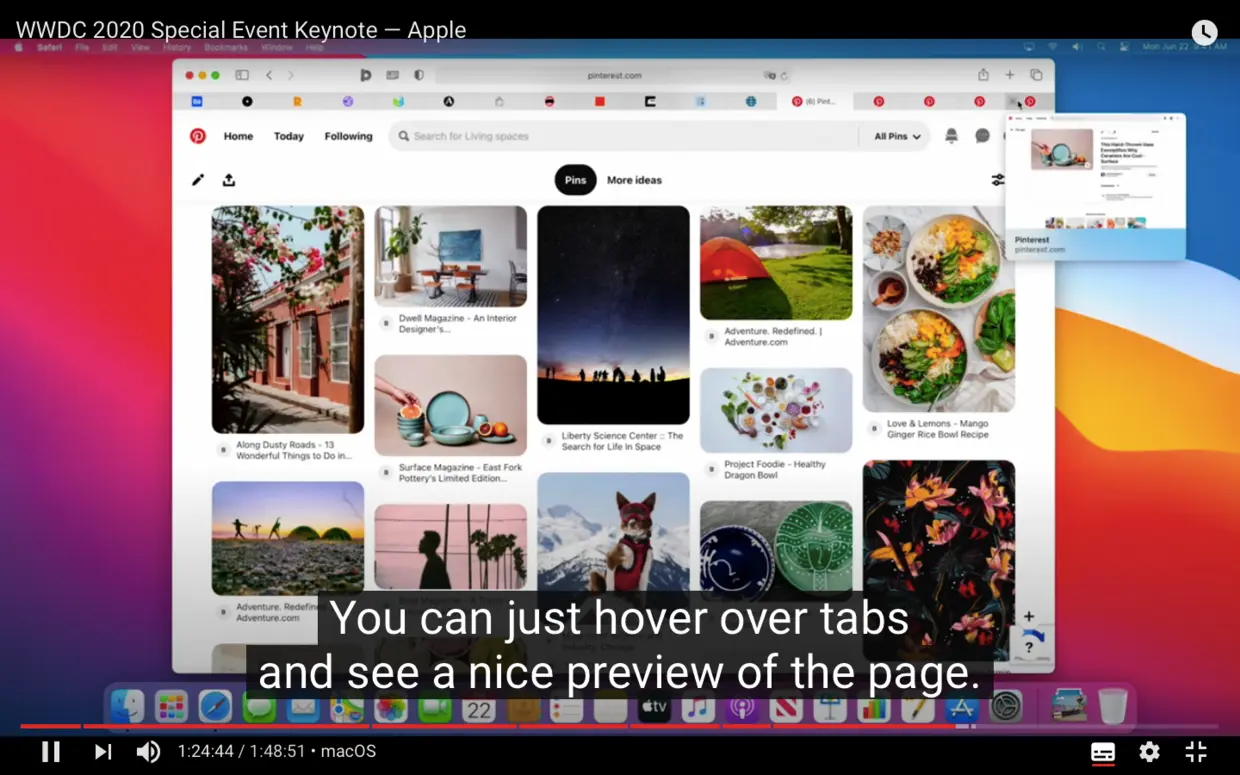
Task: Open App Store in Dock
Action: click(x=961, y=708)
